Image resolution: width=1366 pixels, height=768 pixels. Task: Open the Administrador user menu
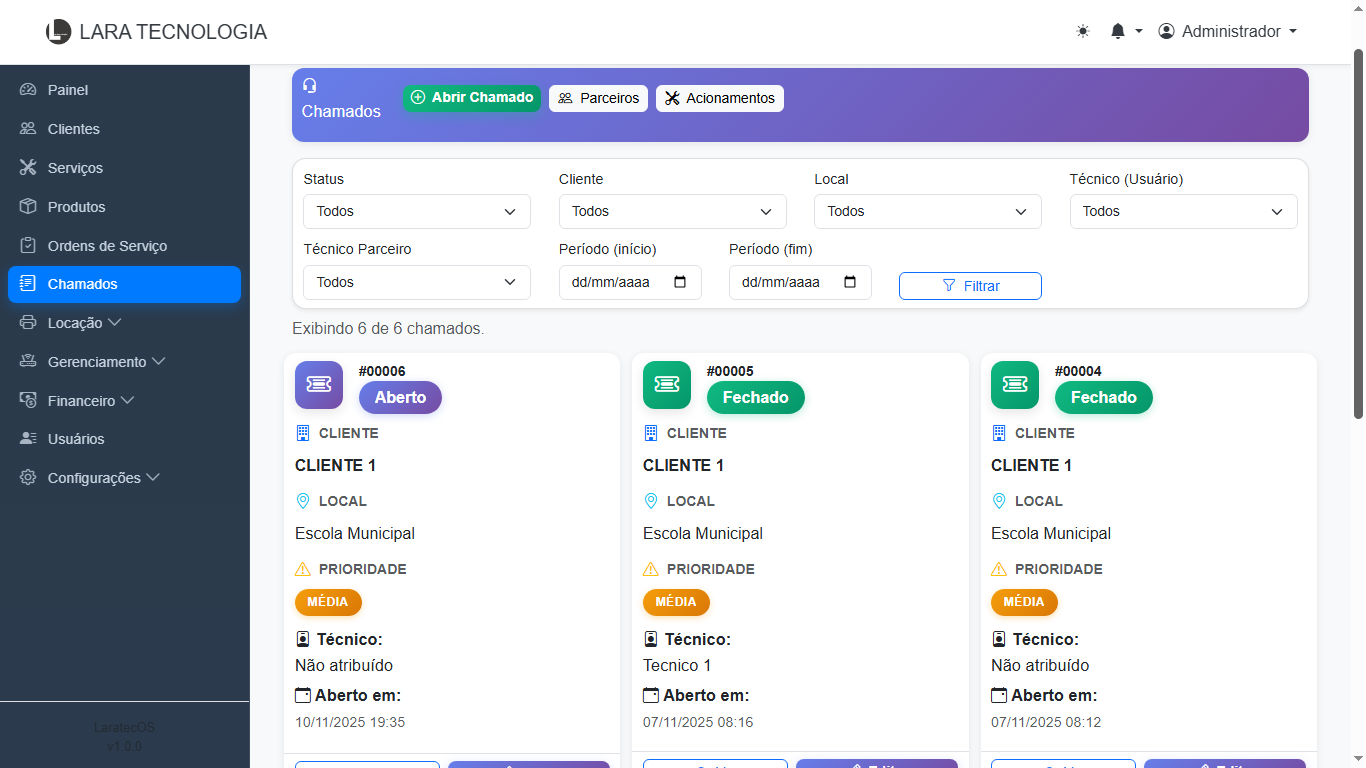[1227, 32]
